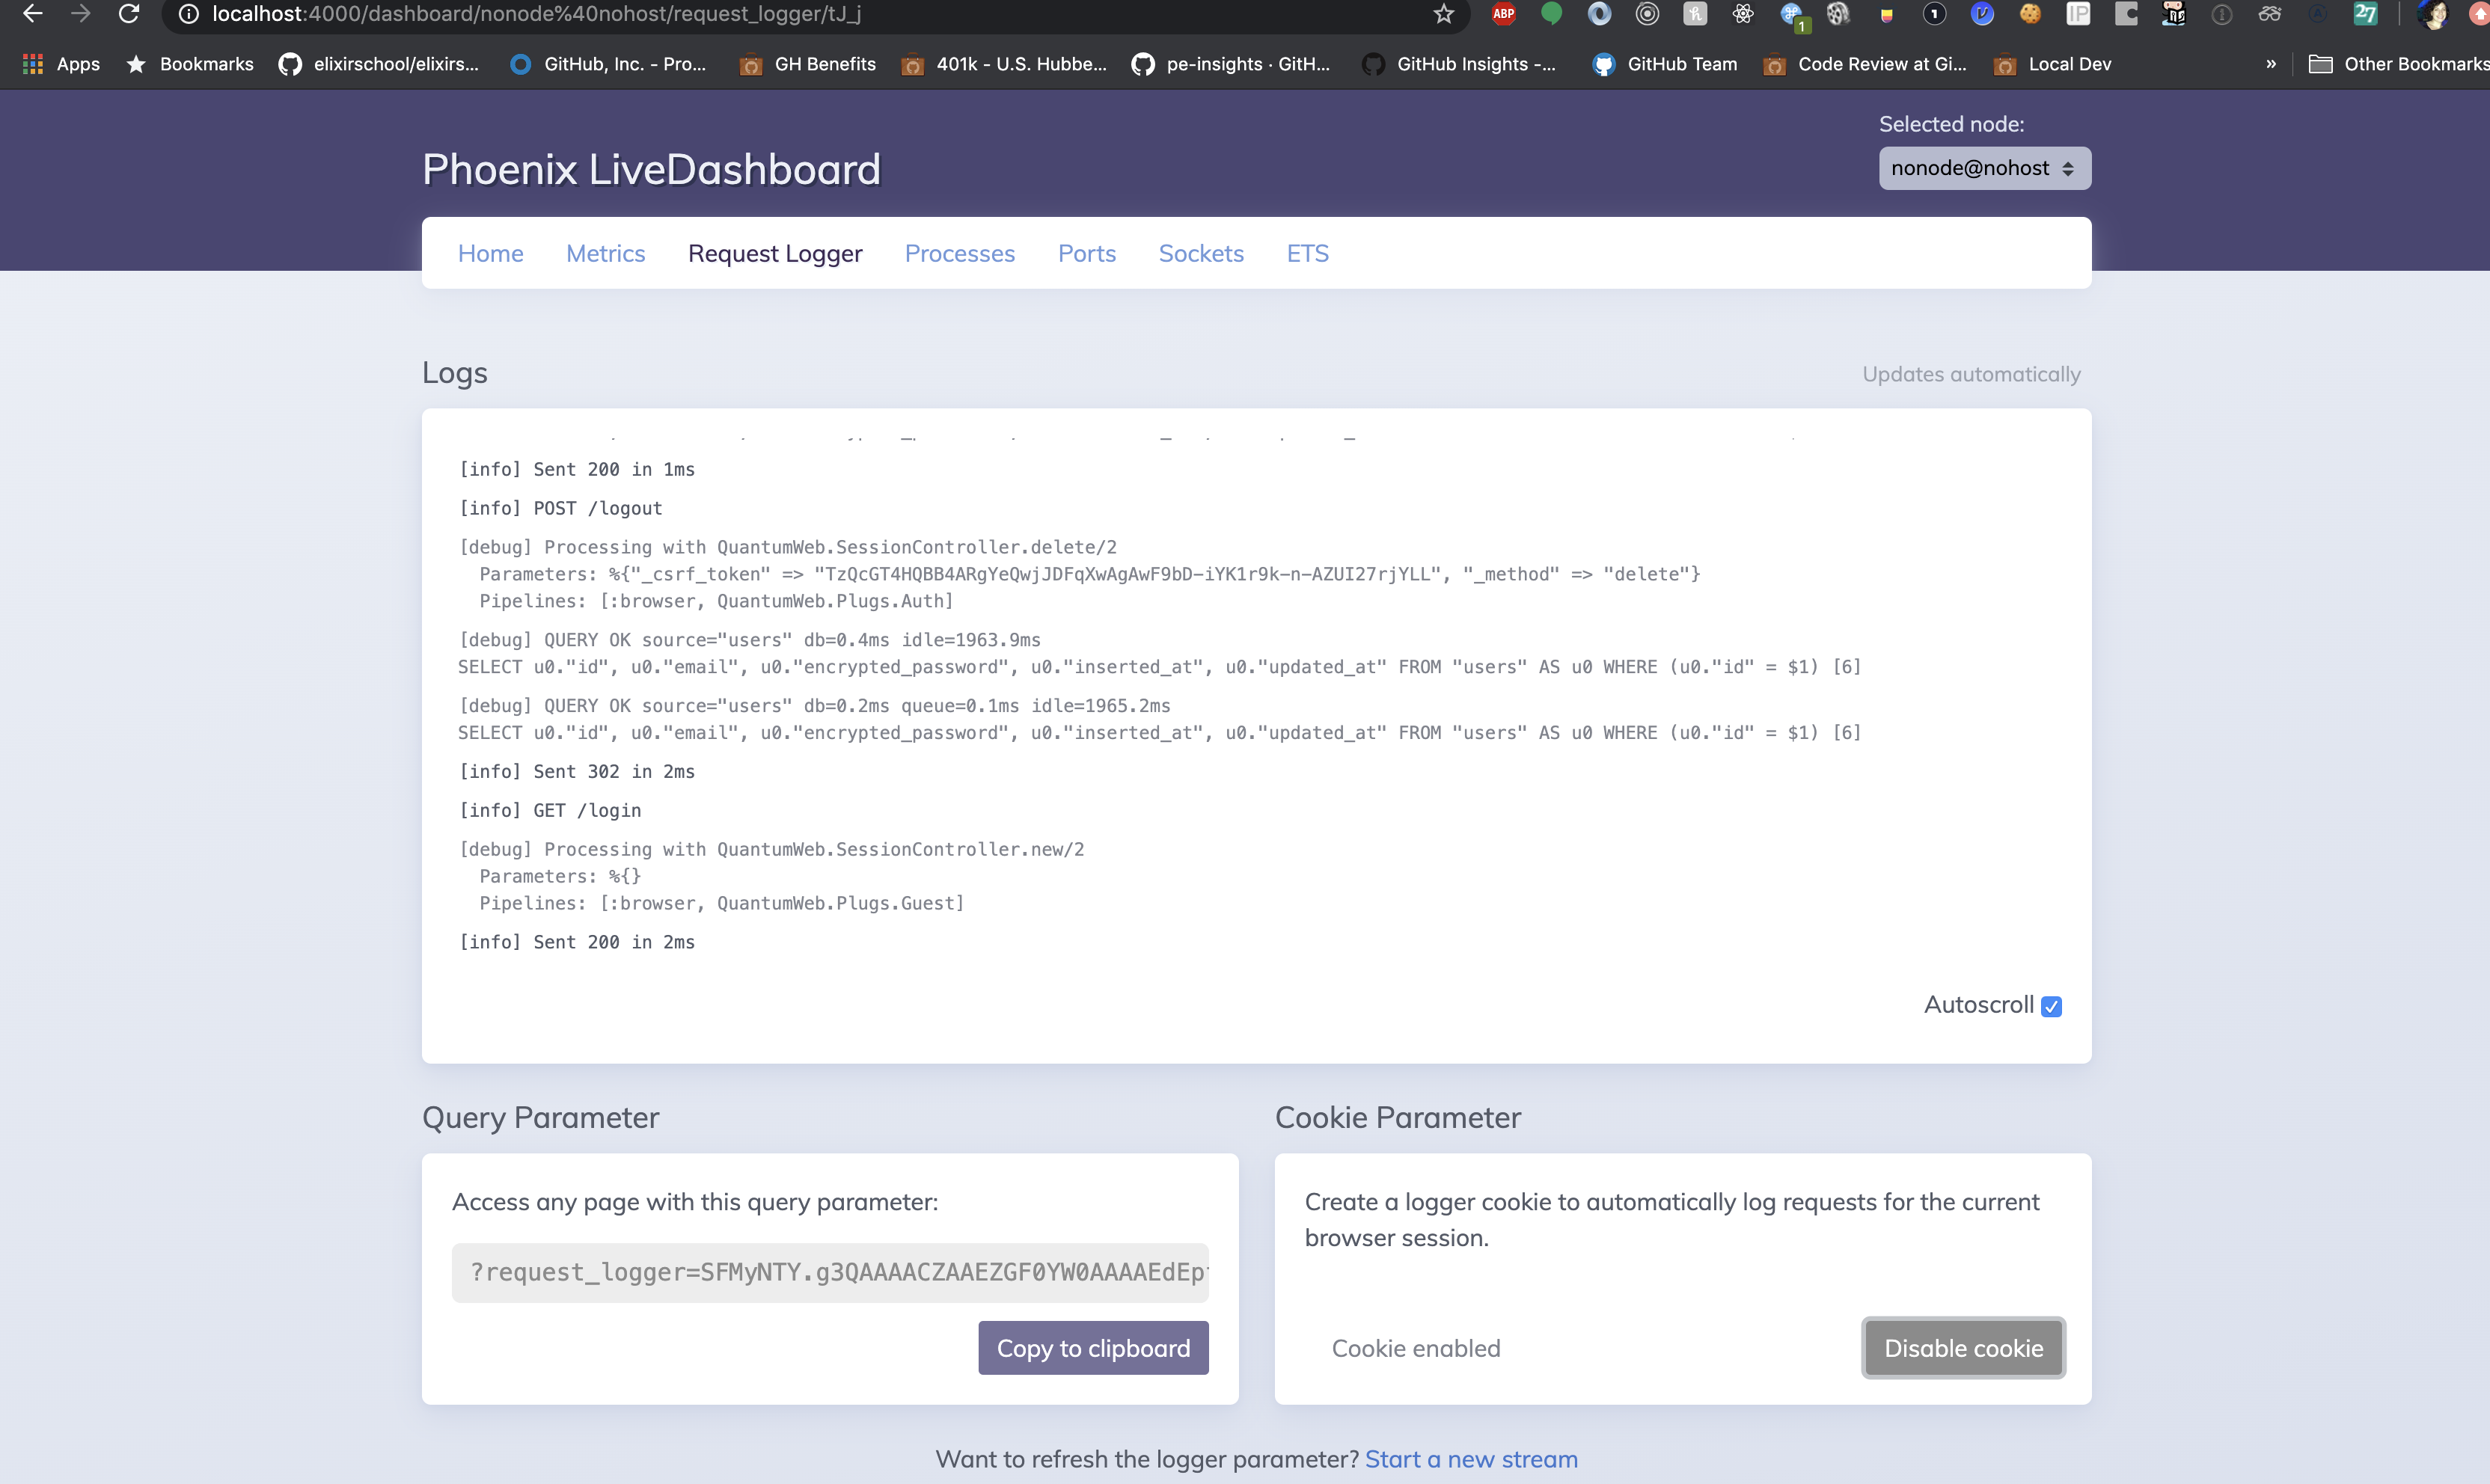Click the '[info] Sent 302 in 2ms' line
This screenshot has width=2490, height=1484.
(577, 771)
